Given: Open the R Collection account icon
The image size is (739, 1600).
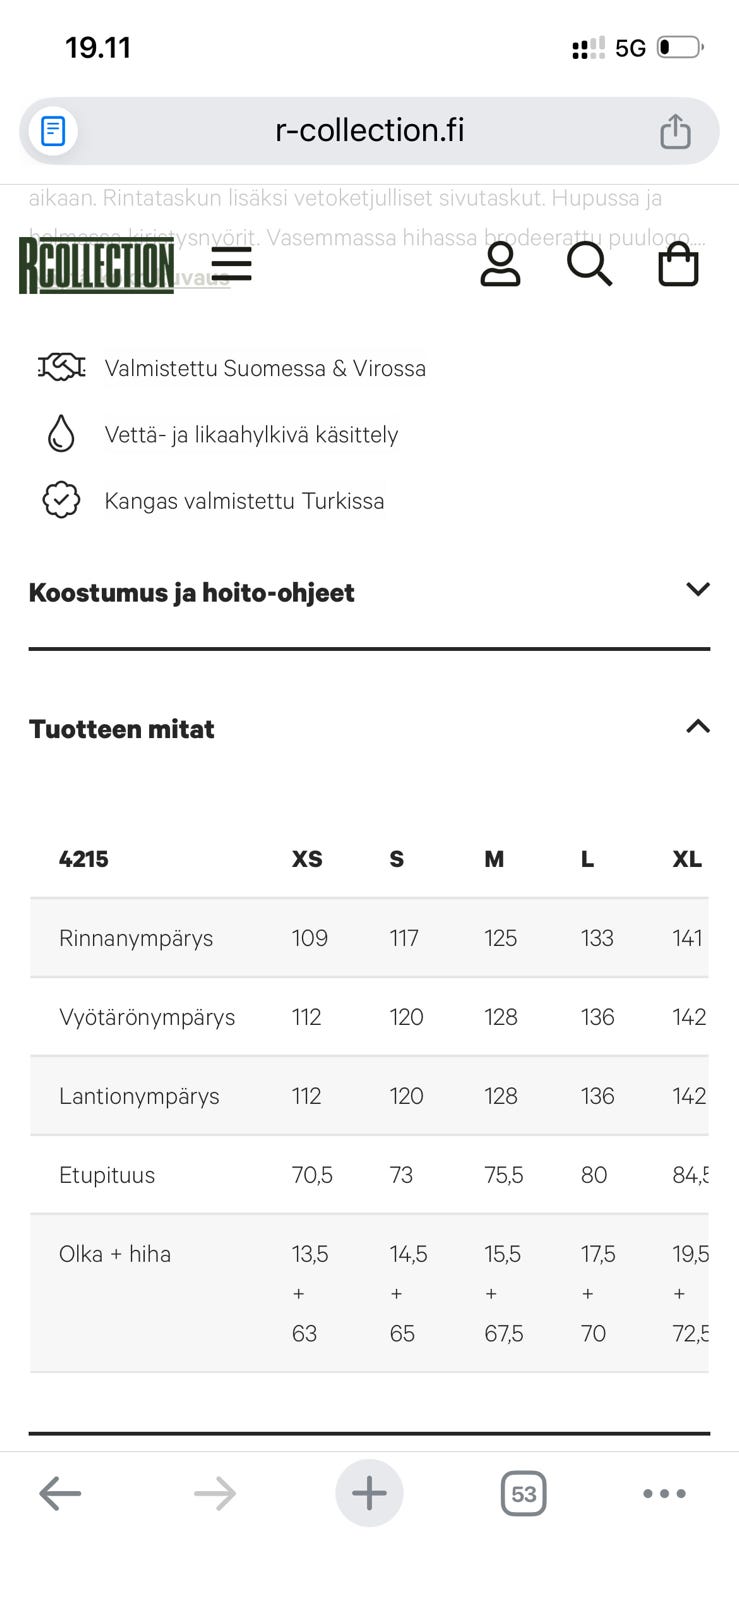Looking at the screenshot, I should point(501,264).
